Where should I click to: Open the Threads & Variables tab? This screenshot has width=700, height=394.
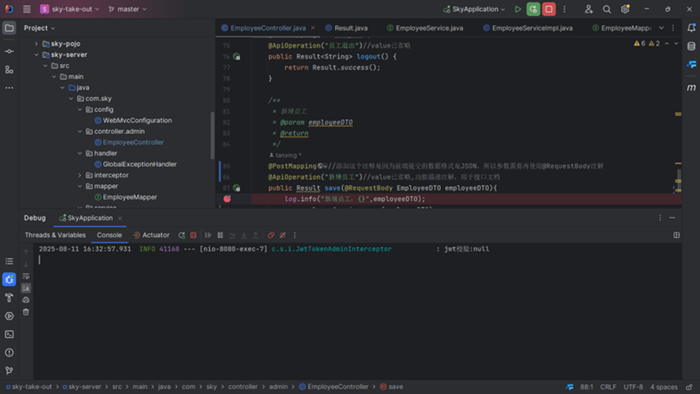(x=55, y=235)
